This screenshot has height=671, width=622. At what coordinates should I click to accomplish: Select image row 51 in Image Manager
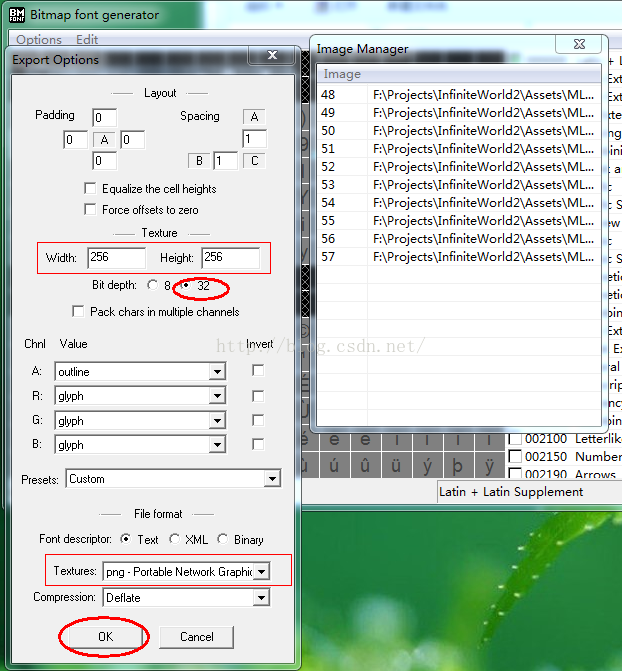click(458, 148)
